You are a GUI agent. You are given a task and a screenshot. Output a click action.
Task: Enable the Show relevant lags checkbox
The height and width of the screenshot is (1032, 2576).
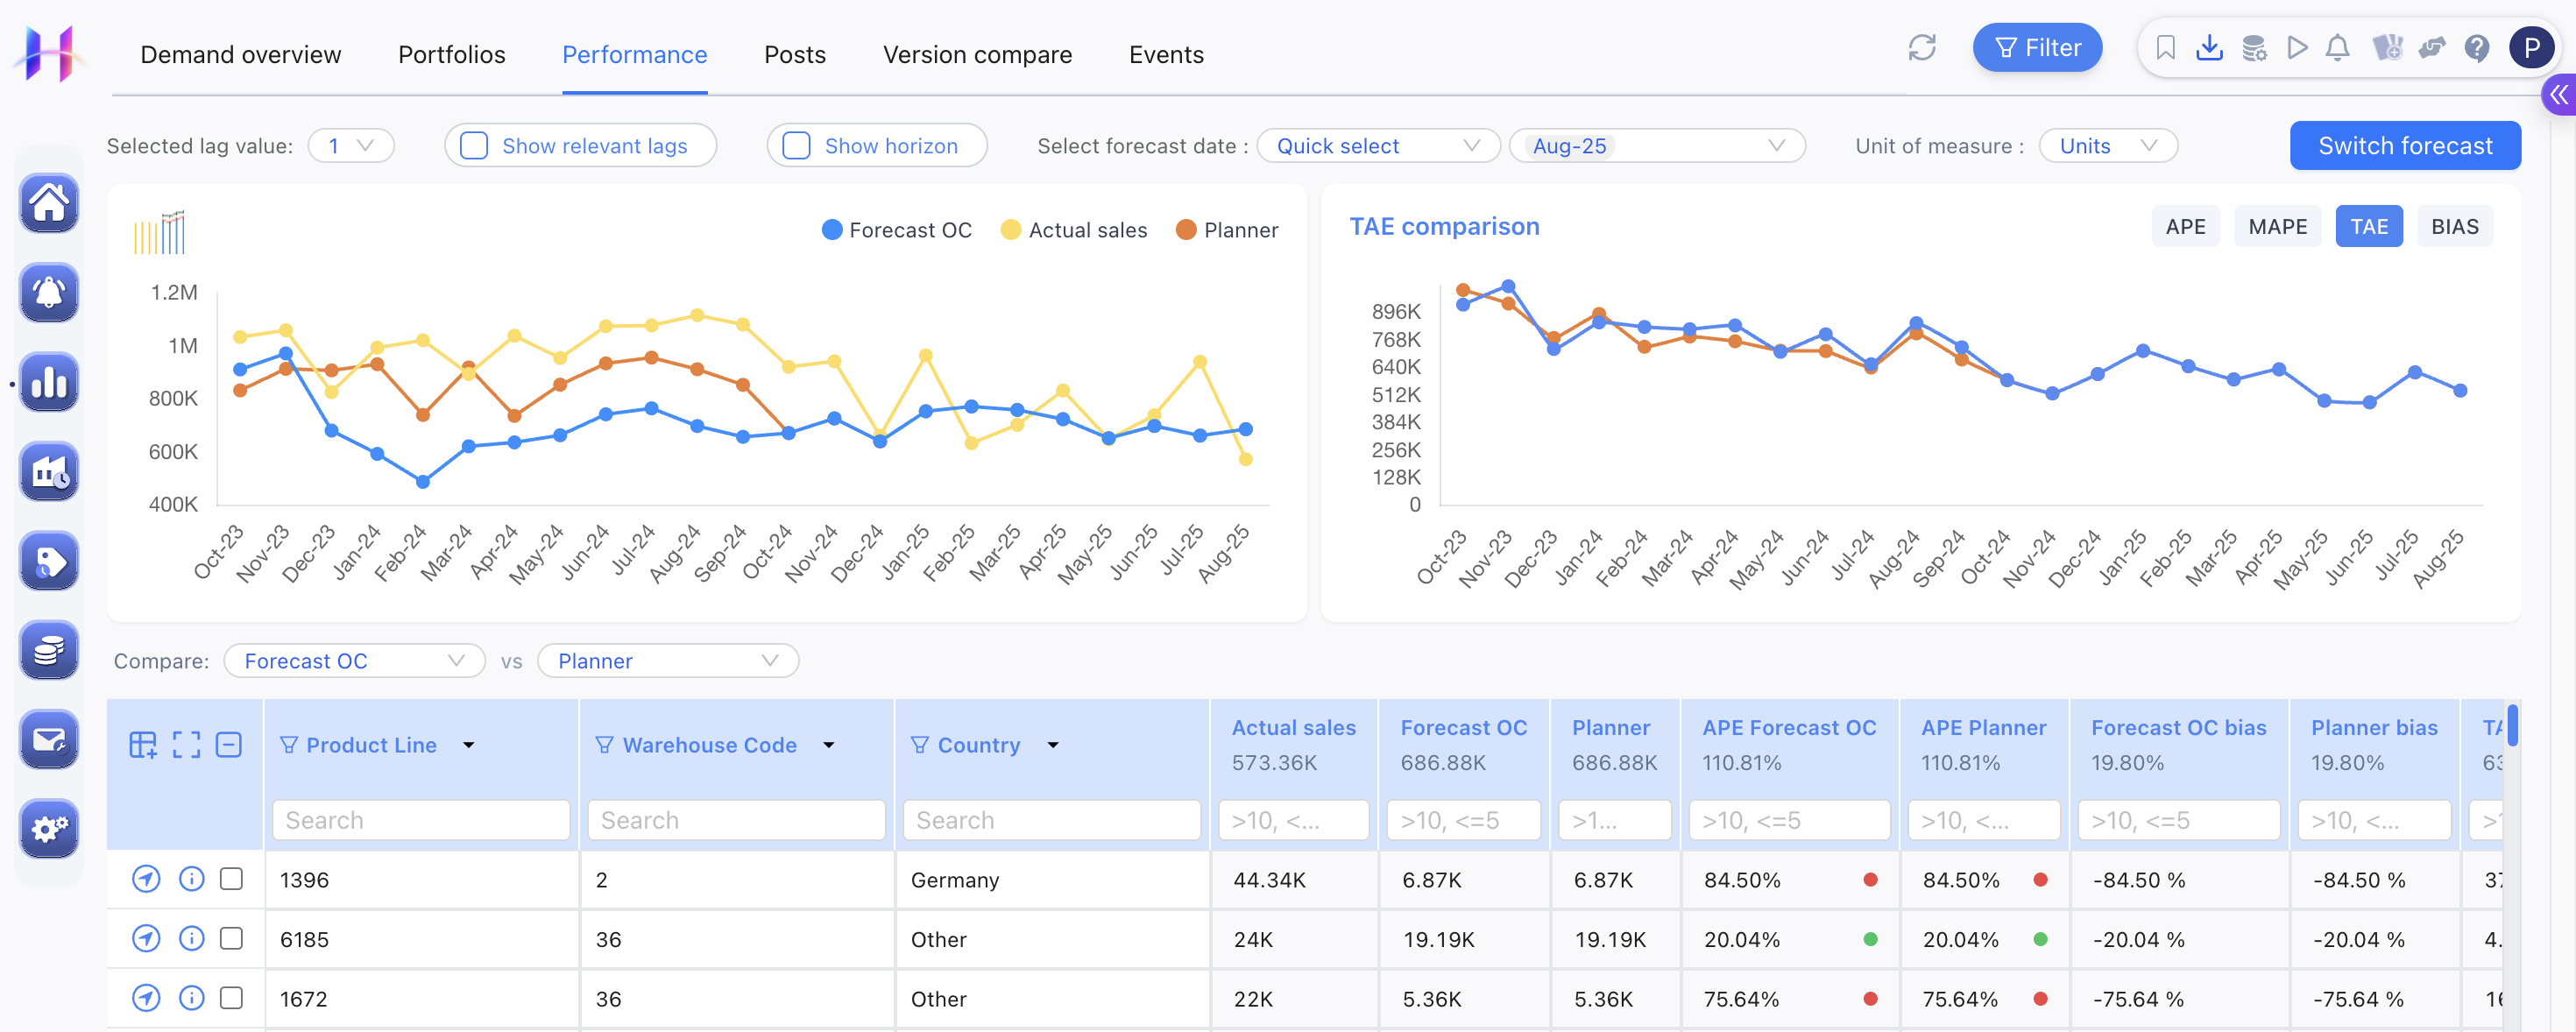(474, 146)
